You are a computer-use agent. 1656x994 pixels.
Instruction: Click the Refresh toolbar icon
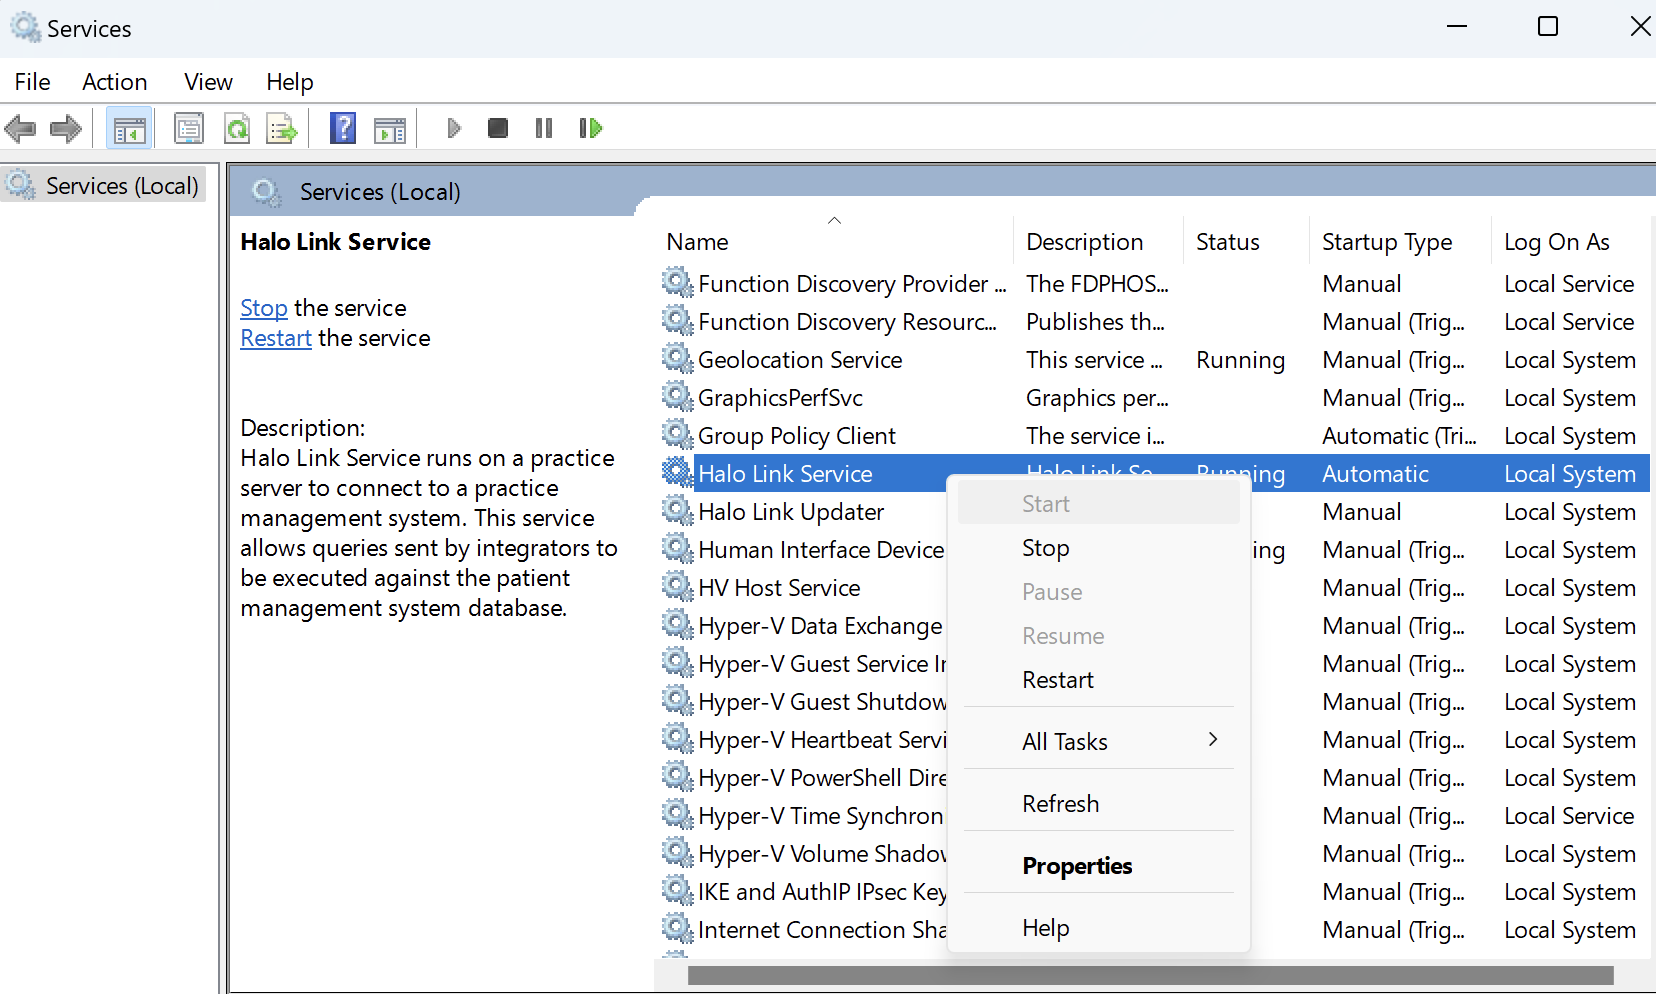coord(237,128)
